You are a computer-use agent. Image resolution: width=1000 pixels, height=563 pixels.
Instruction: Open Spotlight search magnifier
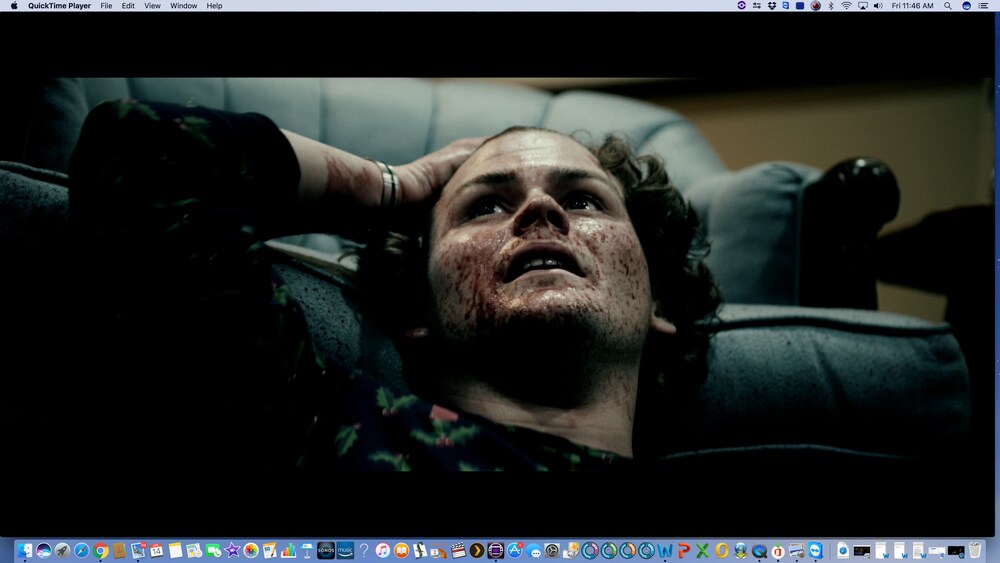tap(948, 6)
